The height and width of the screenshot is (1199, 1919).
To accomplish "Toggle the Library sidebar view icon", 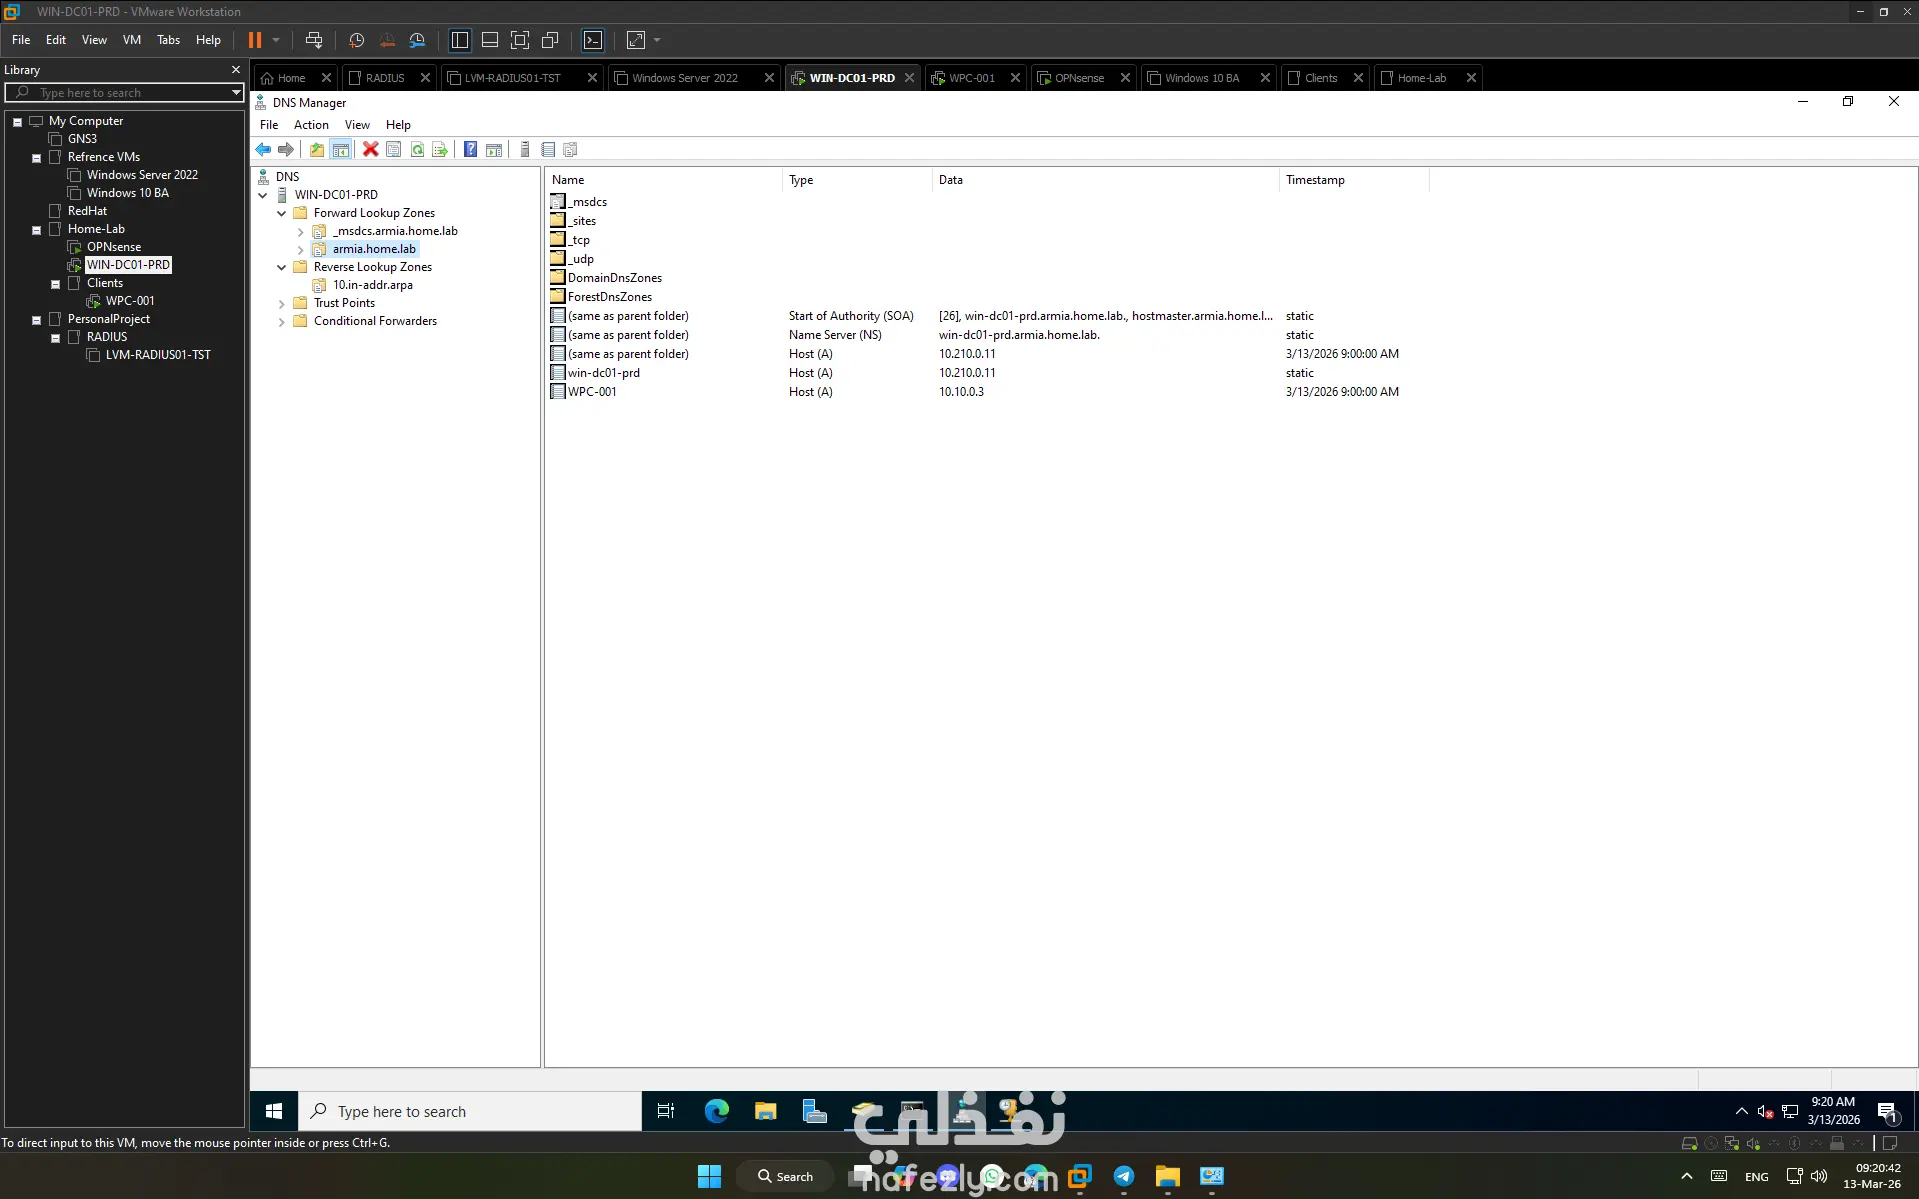I will (x=460, y=40).
